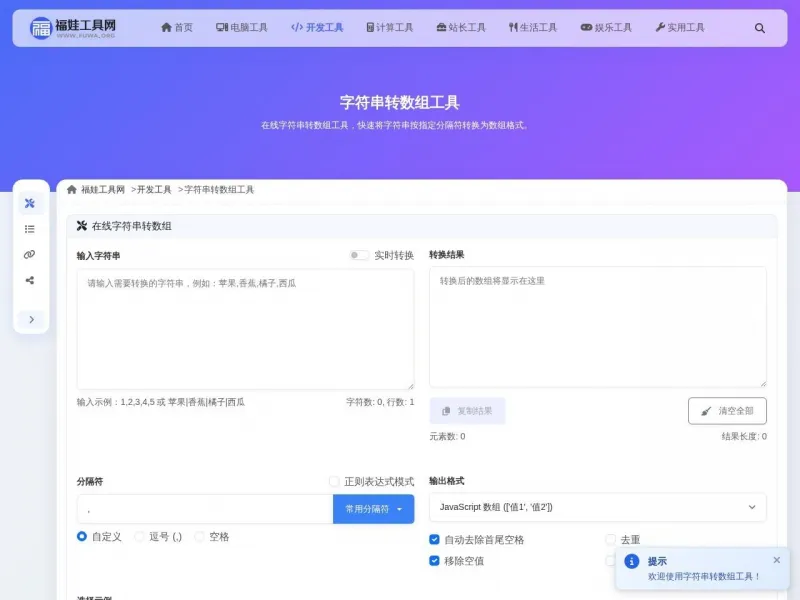800x600 pixels.
Task: Open the list icon in the sidebar
Action: coord(30,229)
